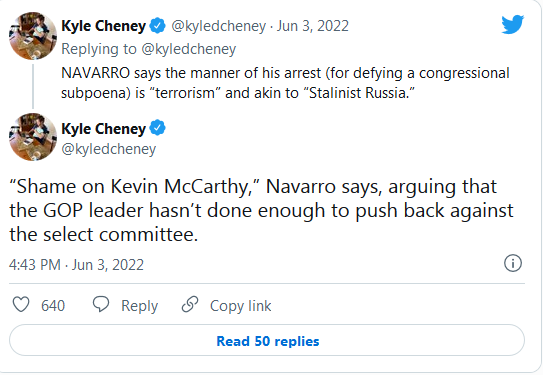Click the copy link chain icon
The image size is (543, 375).
click(x=190, y=305)
